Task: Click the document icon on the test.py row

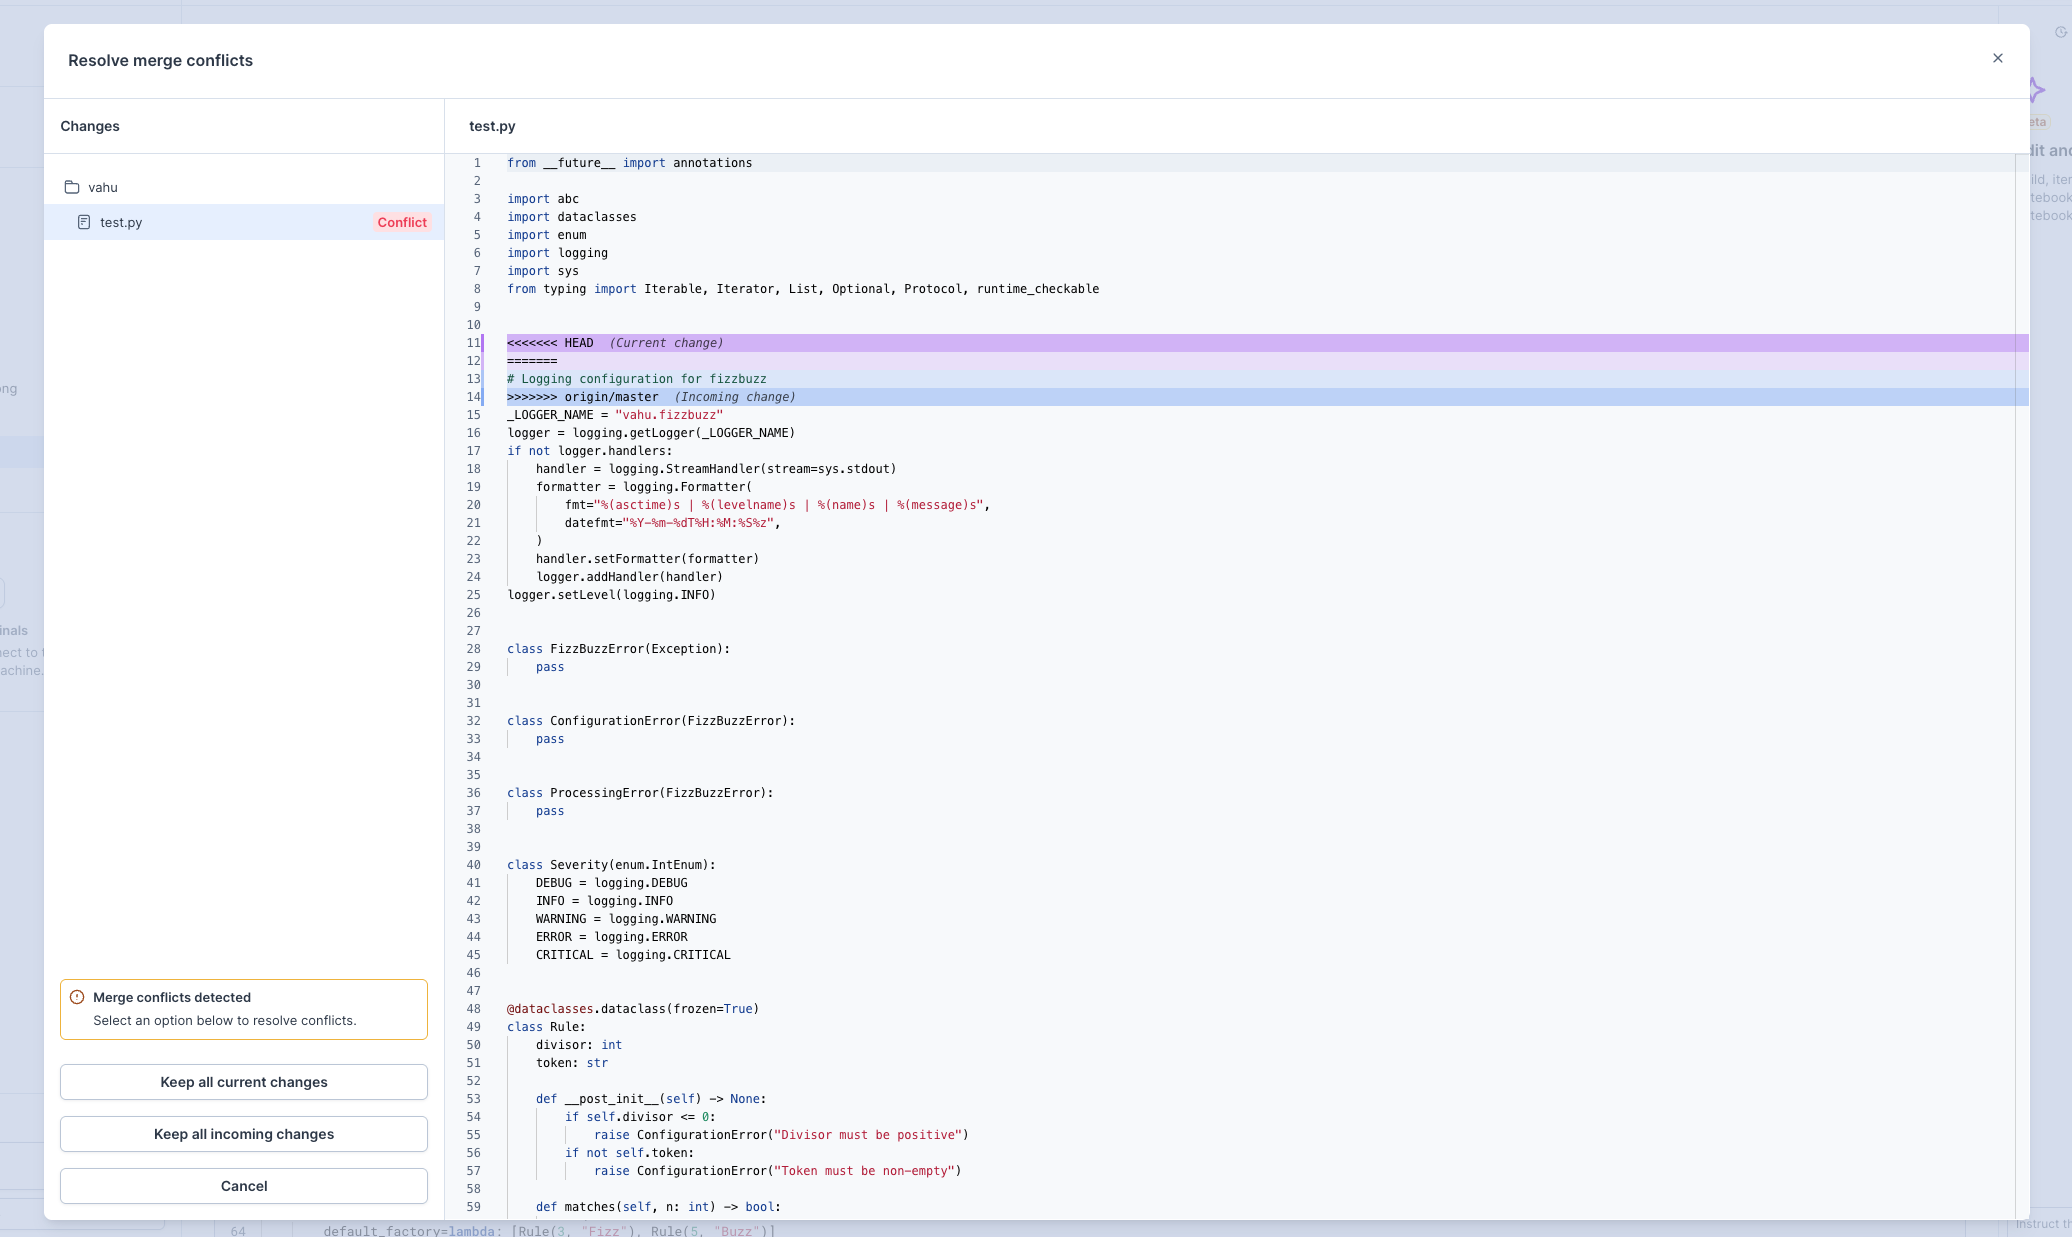Action: [84, 222]
